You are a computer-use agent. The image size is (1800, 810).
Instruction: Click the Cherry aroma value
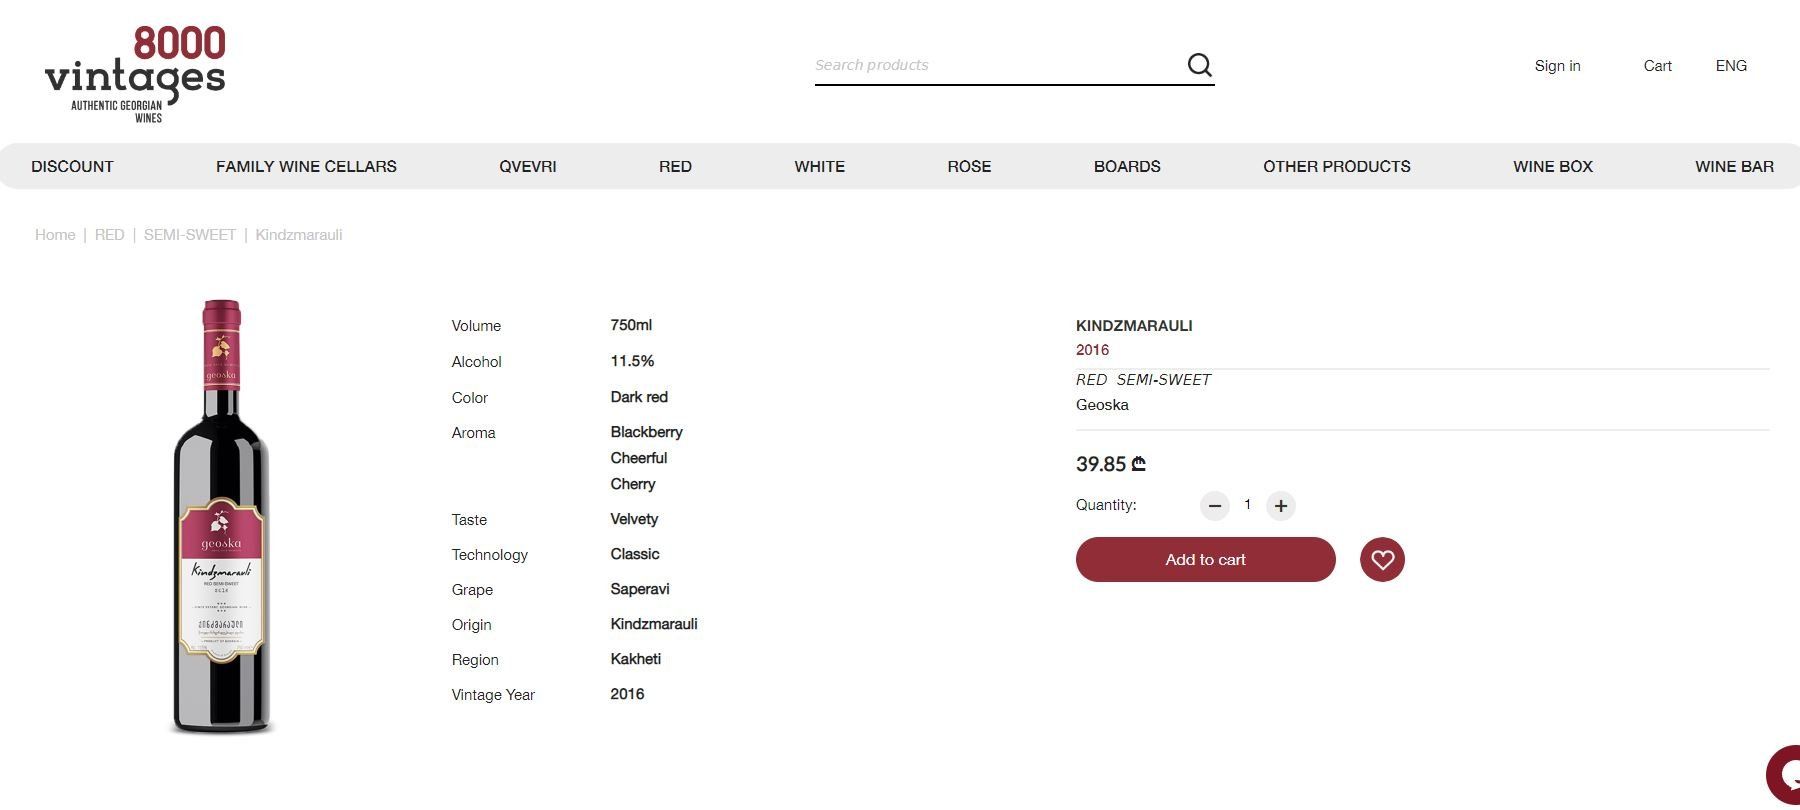(x=633, y=484)
